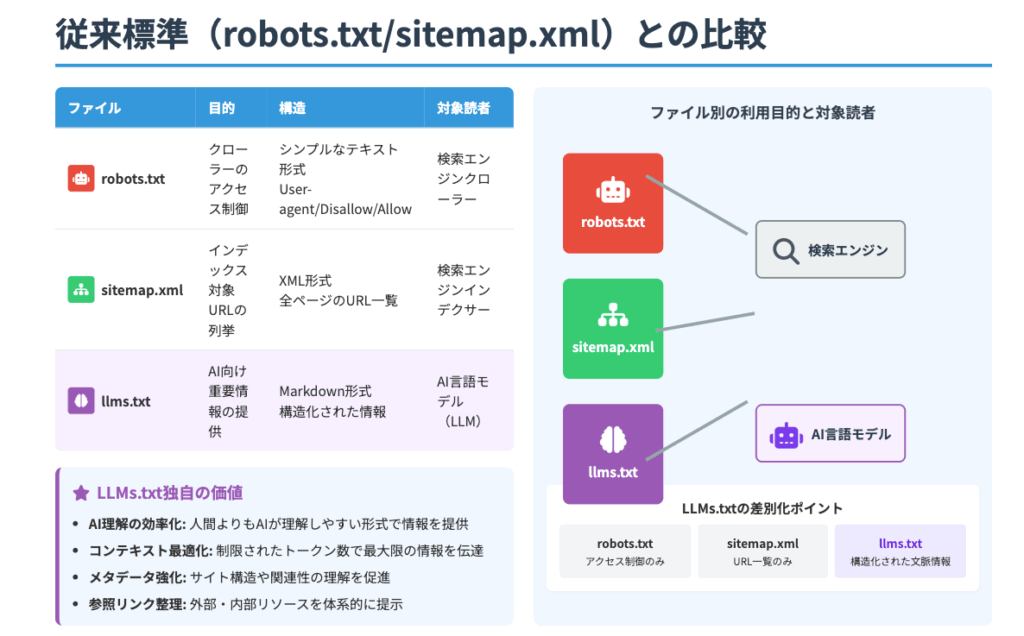Open the red robots.txt card in the diagram
1024x636 pixels.
tap(613, 203)
